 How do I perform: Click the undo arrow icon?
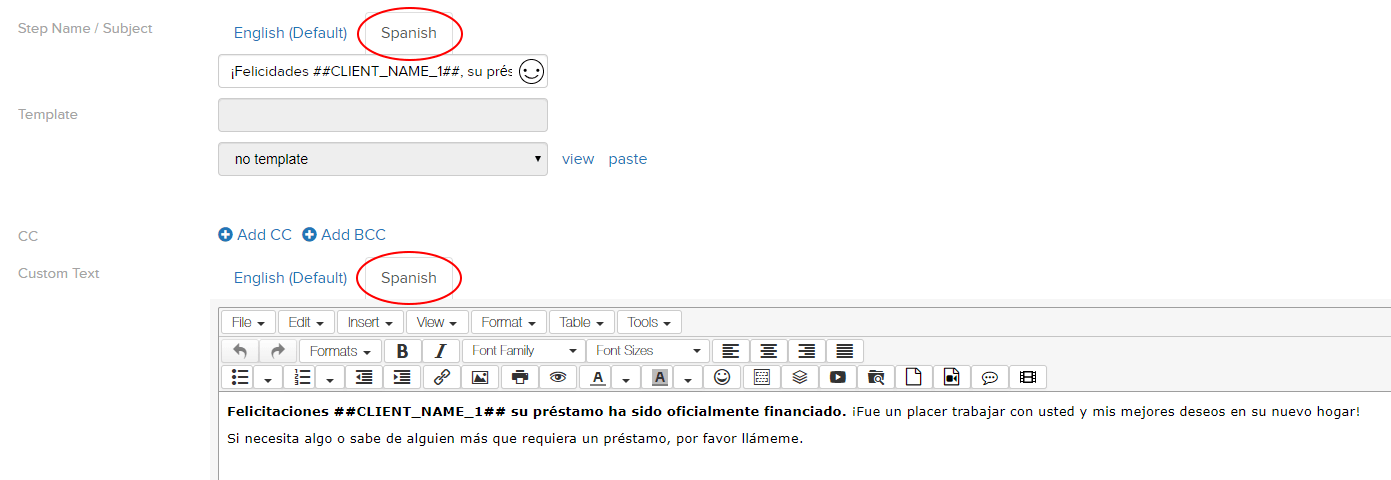240,351
